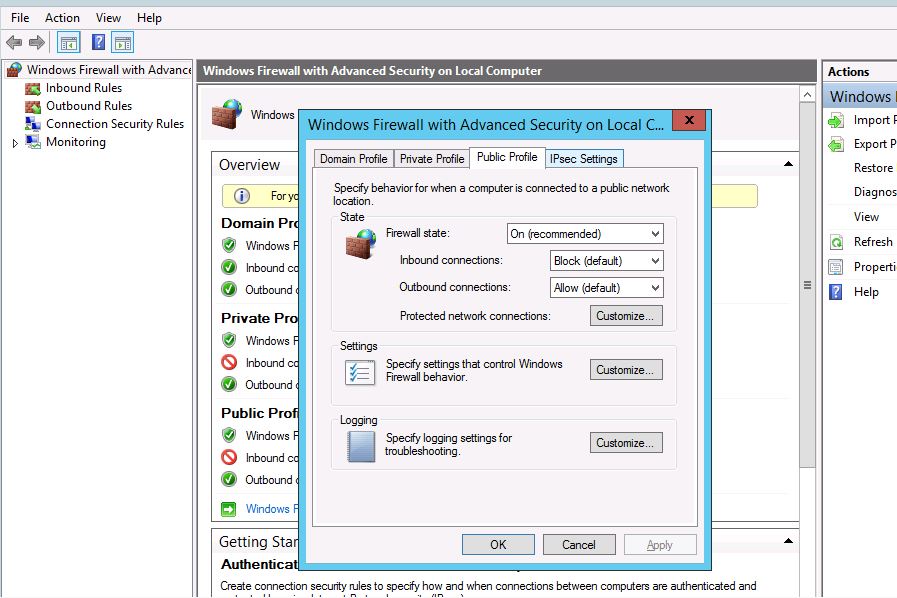Collapse the Overview section
The height and width of the screenshot is (598, 897).
tap(788, 164)
